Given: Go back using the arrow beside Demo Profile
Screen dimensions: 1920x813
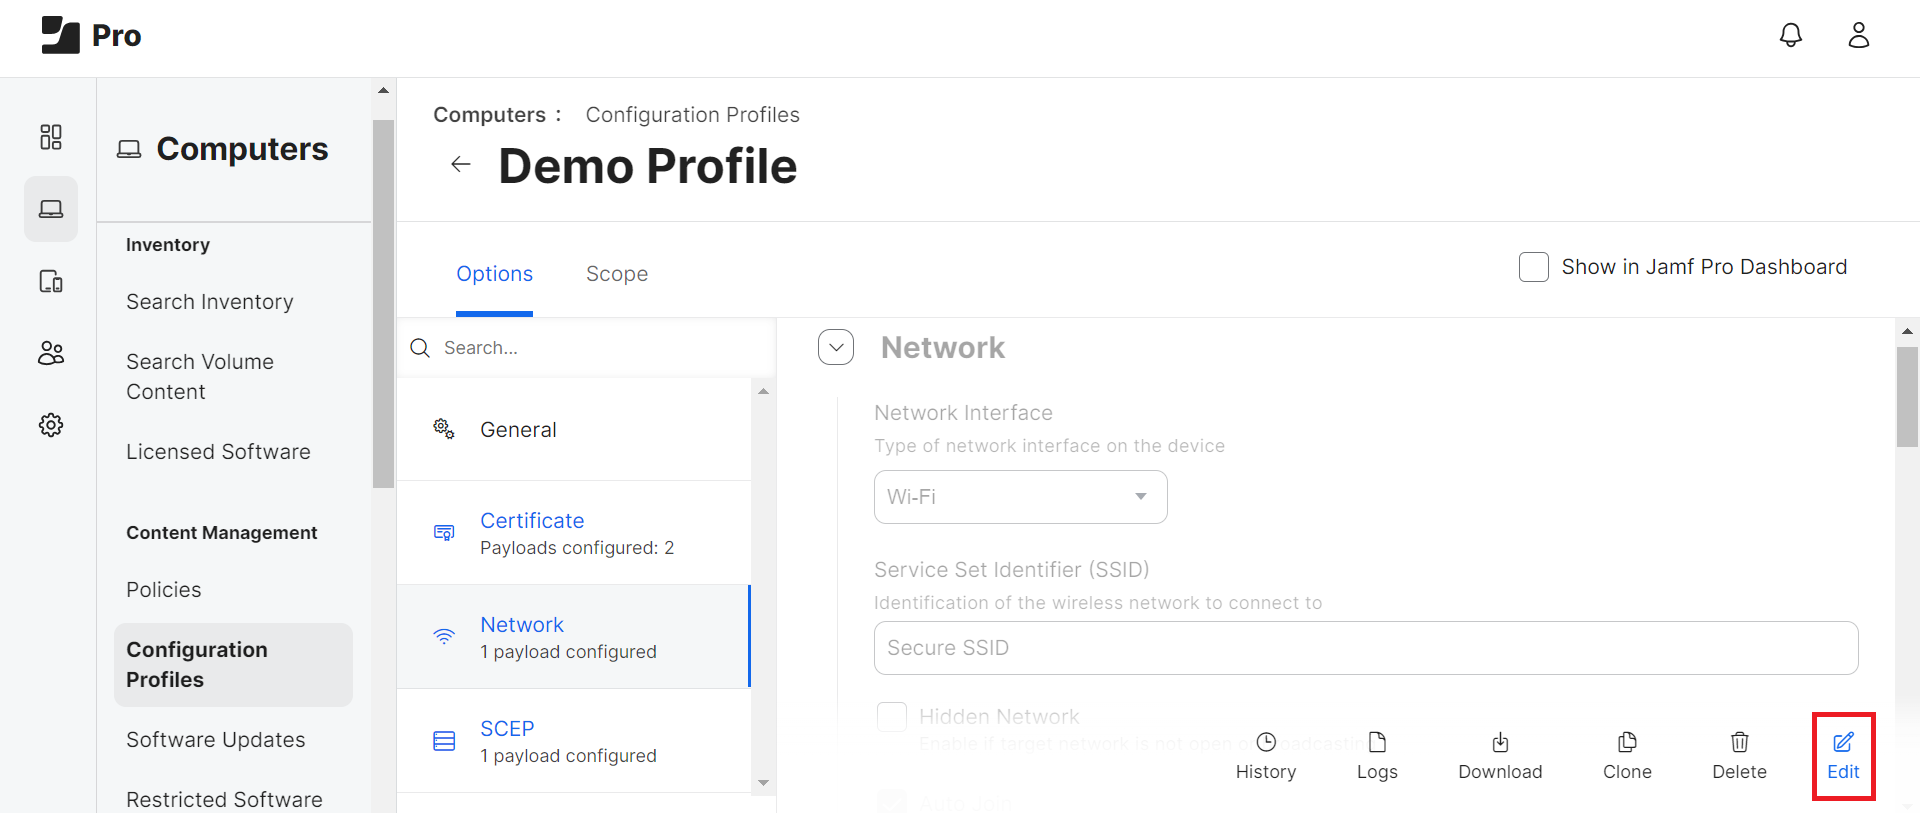Looking at the screenshot, I should point(460,164).
